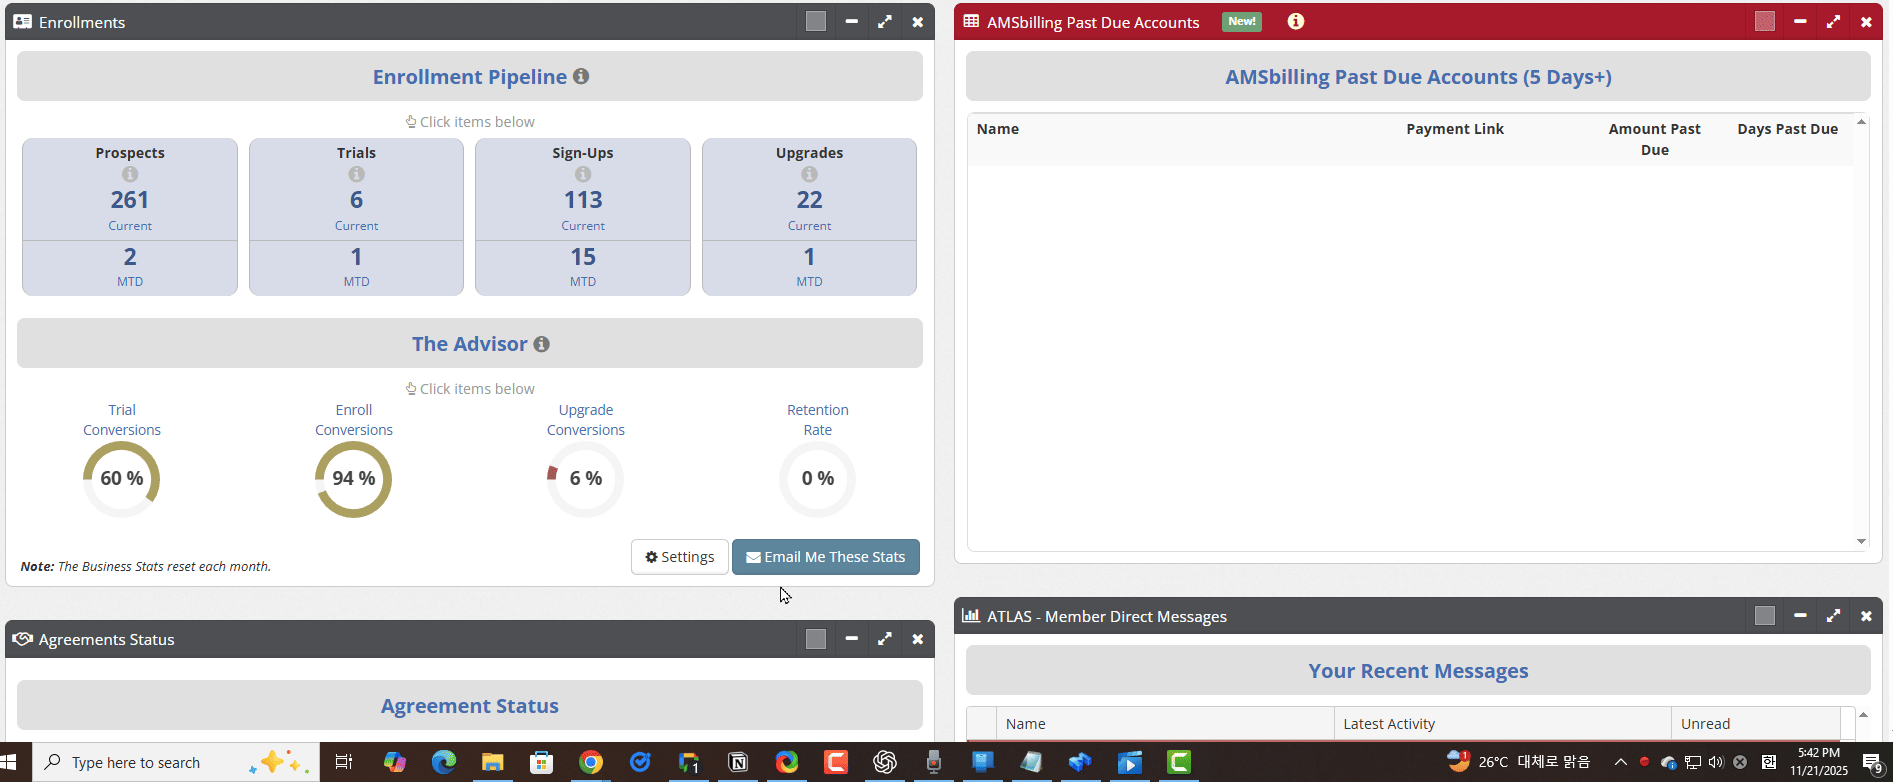Expand ATLAS Member Direct Messages panel fullscreen
This screenshot has height=782, width=1893.
pyautogui.click(x=1833, y=616)
